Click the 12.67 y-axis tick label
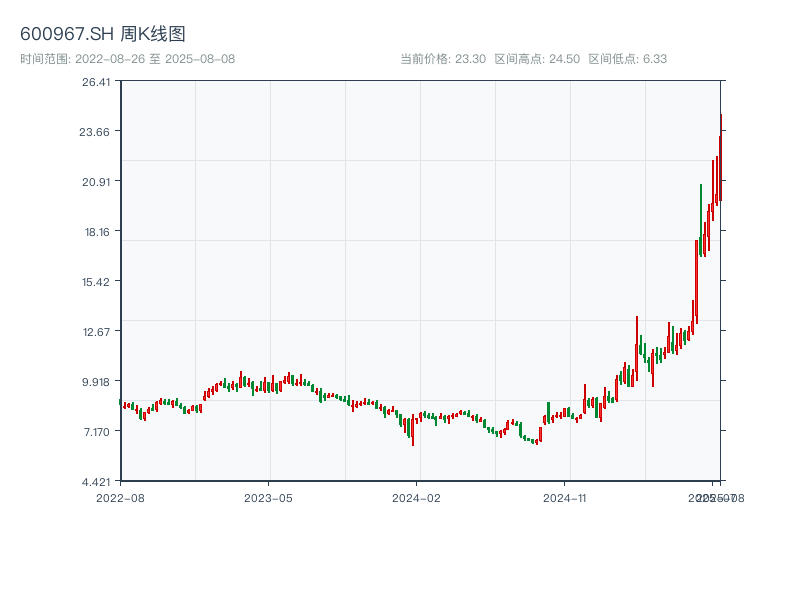 [x=96, y=331]
